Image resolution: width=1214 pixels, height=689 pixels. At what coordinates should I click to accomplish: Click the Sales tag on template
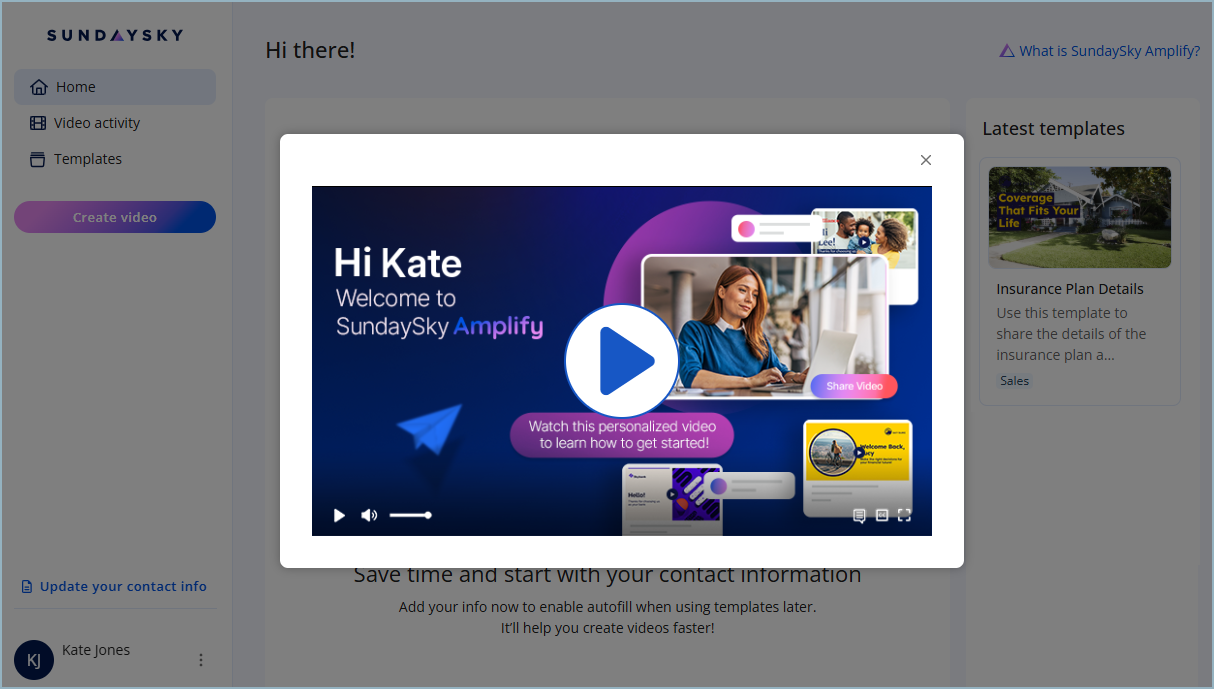pyautogui.click(x=1014, y=381)
